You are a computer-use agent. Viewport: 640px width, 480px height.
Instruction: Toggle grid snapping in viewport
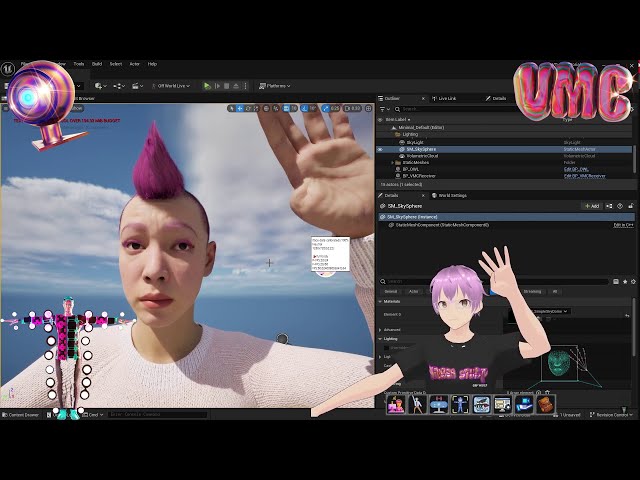[286, 108]
